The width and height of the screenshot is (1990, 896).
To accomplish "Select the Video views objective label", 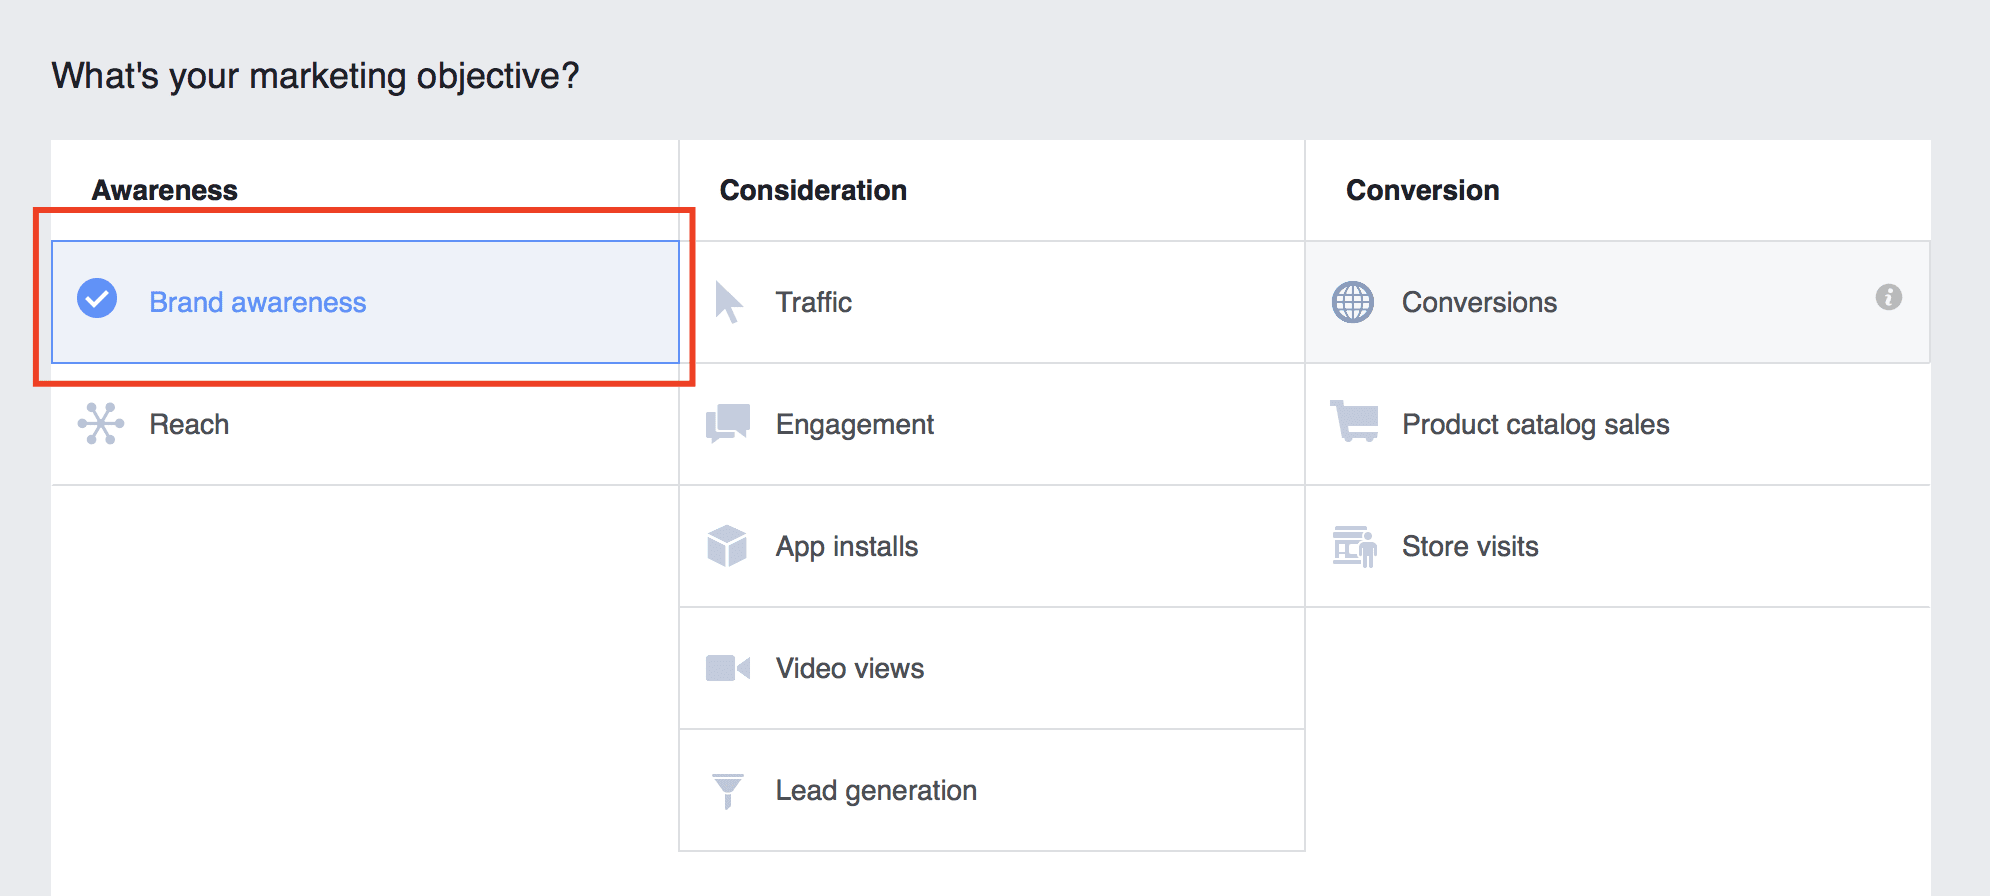I will pyautogui.click(x=849, y=668).
